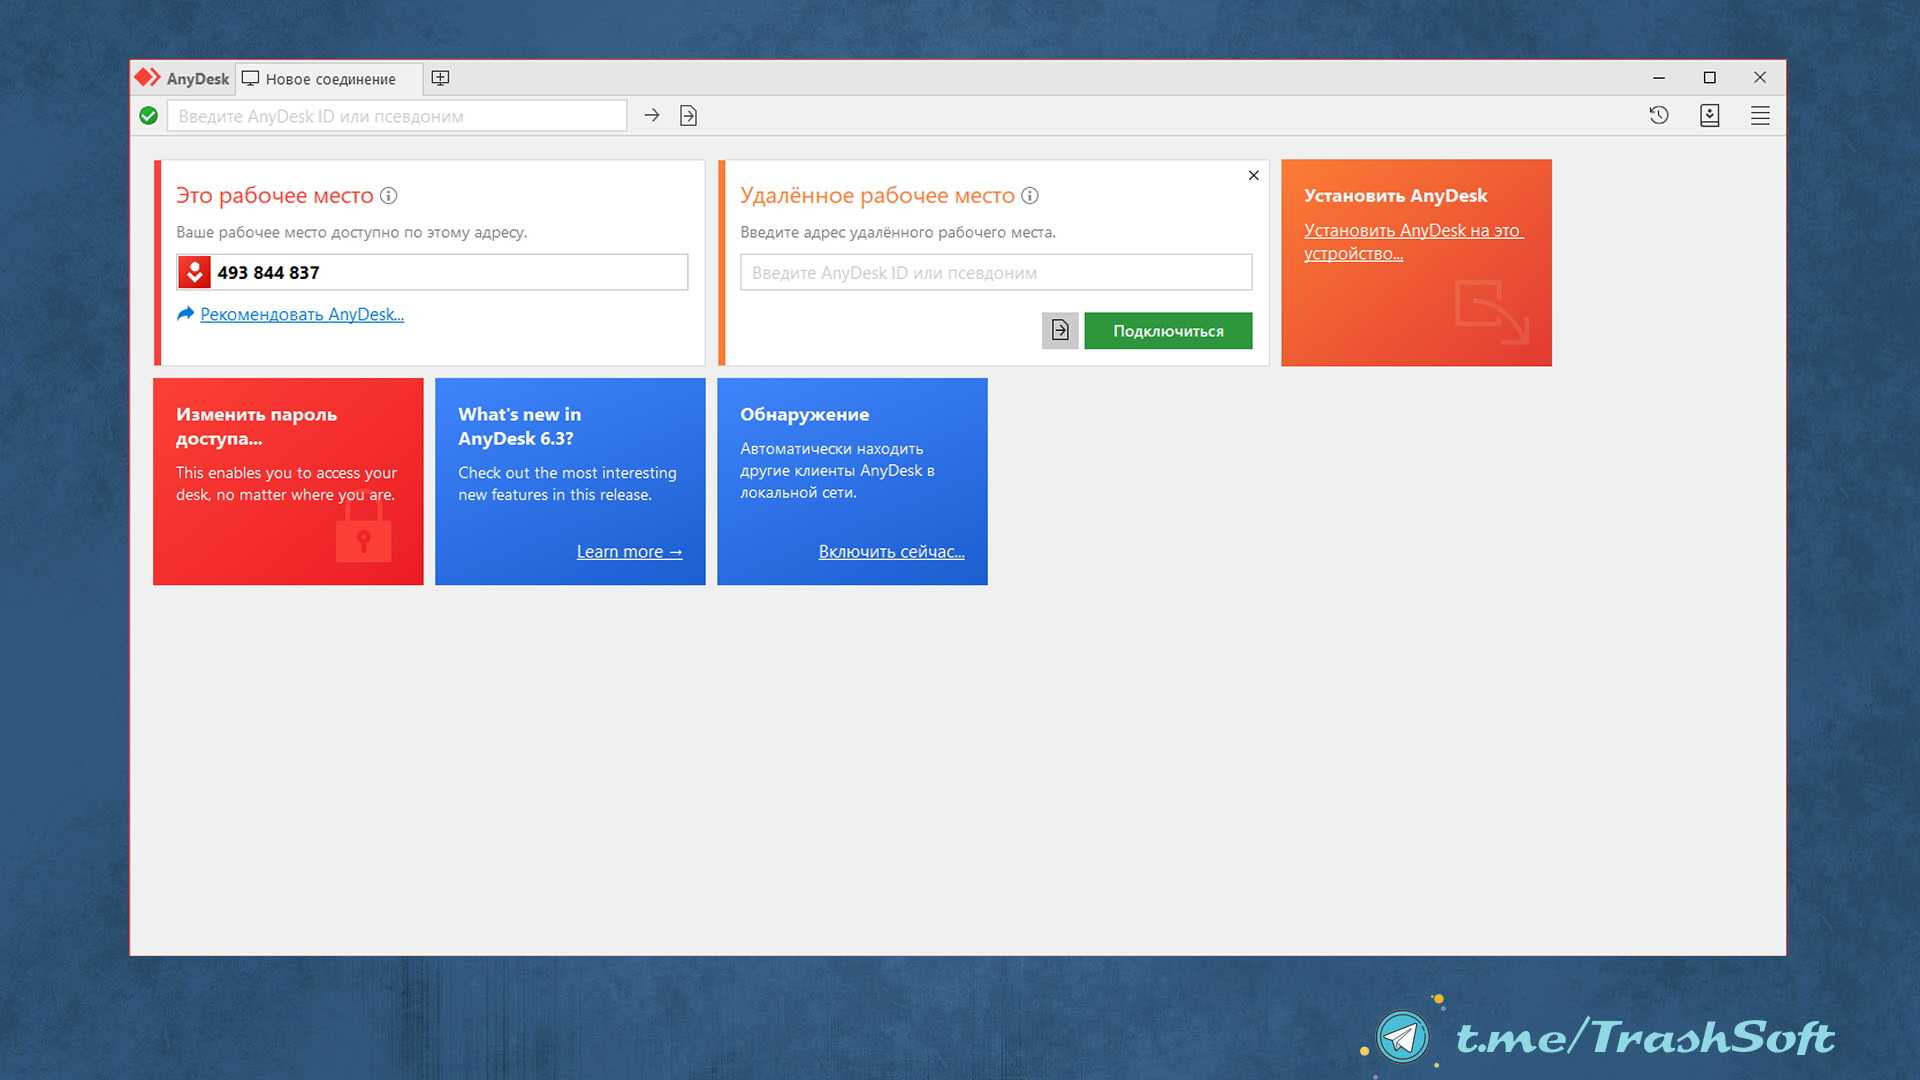Click the file browse icon beside Подключиться
The image size is (1920, 1080).
coord(1060,331)
